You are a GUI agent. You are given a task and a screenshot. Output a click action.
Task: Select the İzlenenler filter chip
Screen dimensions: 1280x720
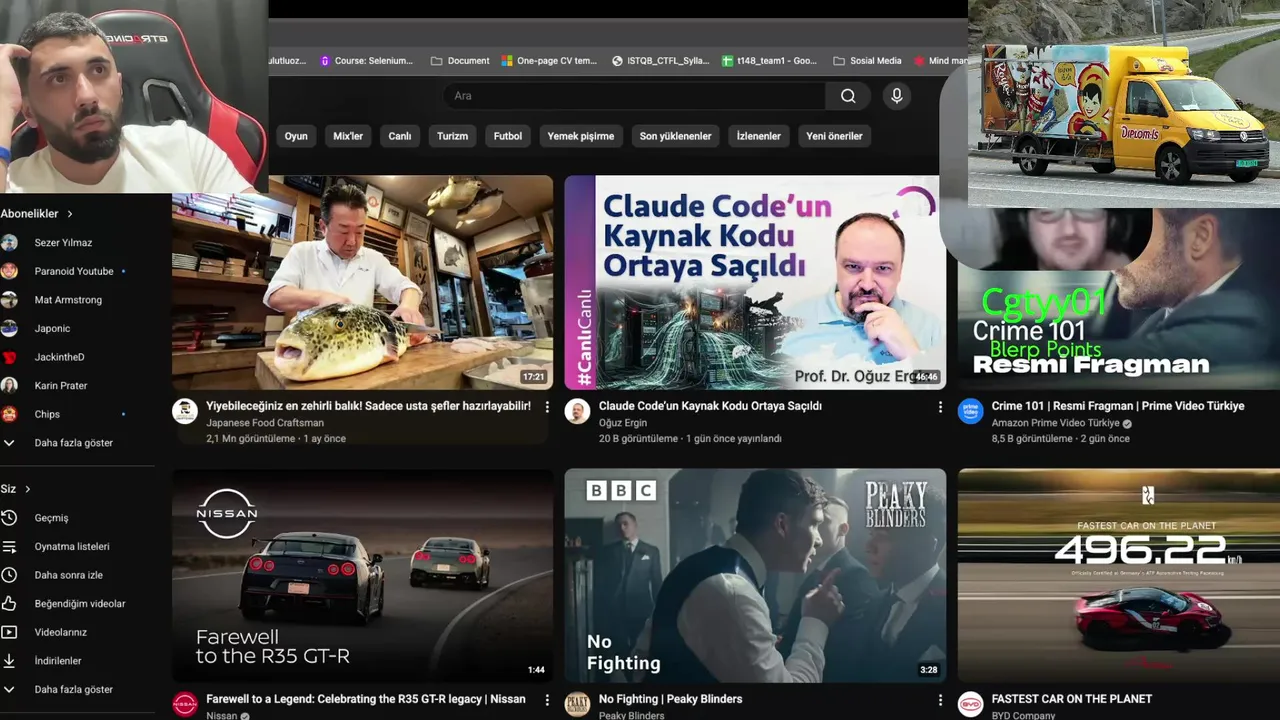point(759,136)
